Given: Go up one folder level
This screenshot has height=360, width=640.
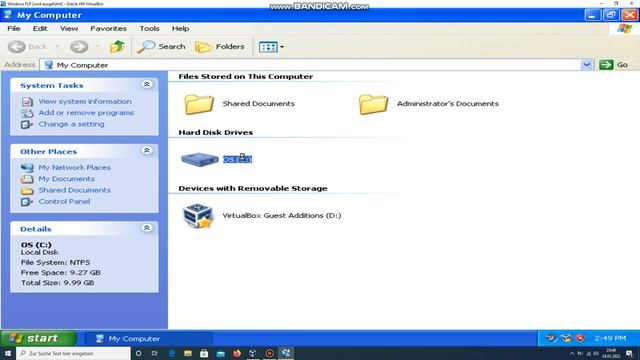Looking at the screenshot, I should click(117, 47).
